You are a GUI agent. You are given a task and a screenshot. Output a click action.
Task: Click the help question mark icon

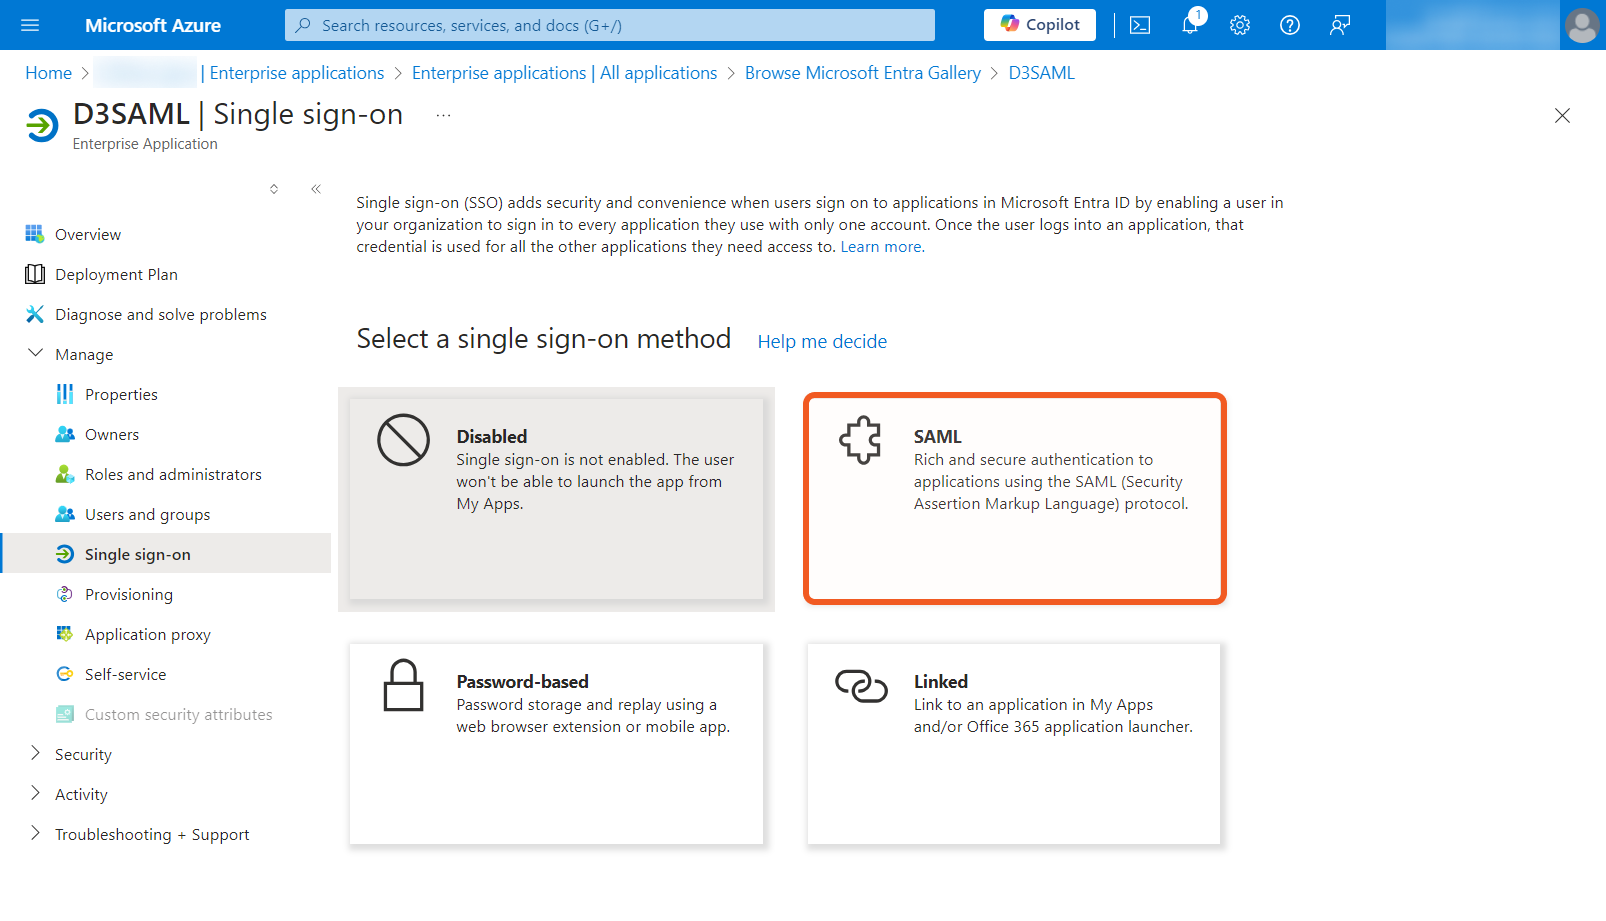click(1289, 25)
